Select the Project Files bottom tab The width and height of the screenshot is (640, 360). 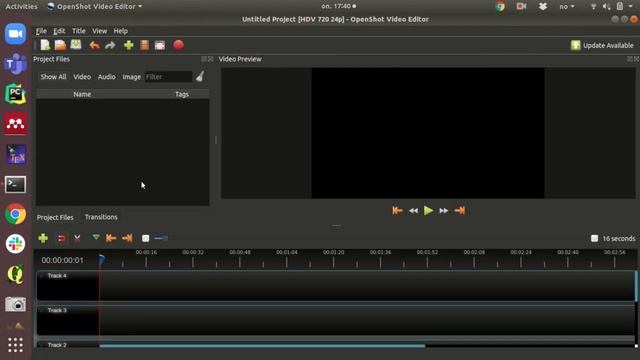55,217
